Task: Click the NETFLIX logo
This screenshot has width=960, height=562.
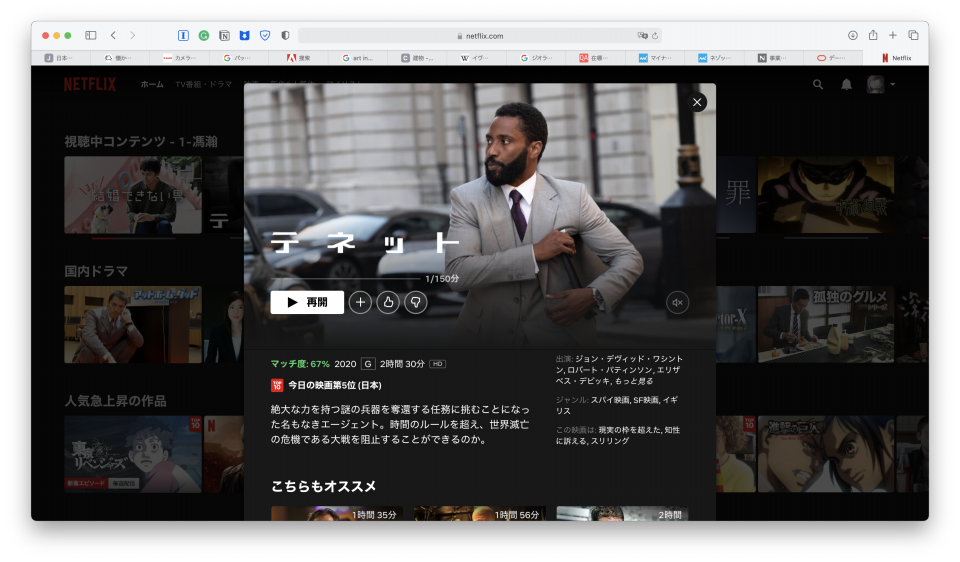Action: click(x=90, y=84)
